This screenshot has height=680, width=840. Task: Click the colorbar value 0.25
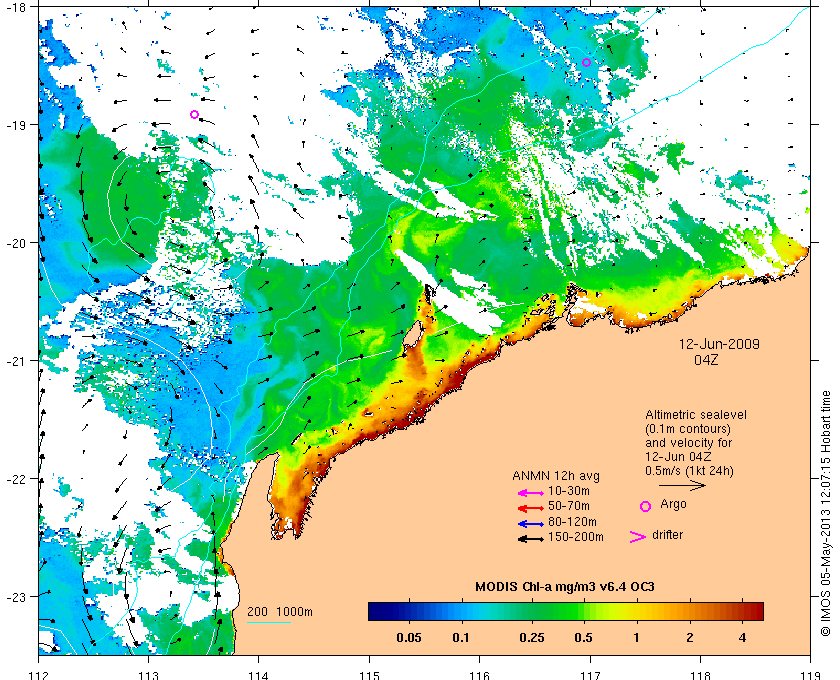tap(532, 638)
